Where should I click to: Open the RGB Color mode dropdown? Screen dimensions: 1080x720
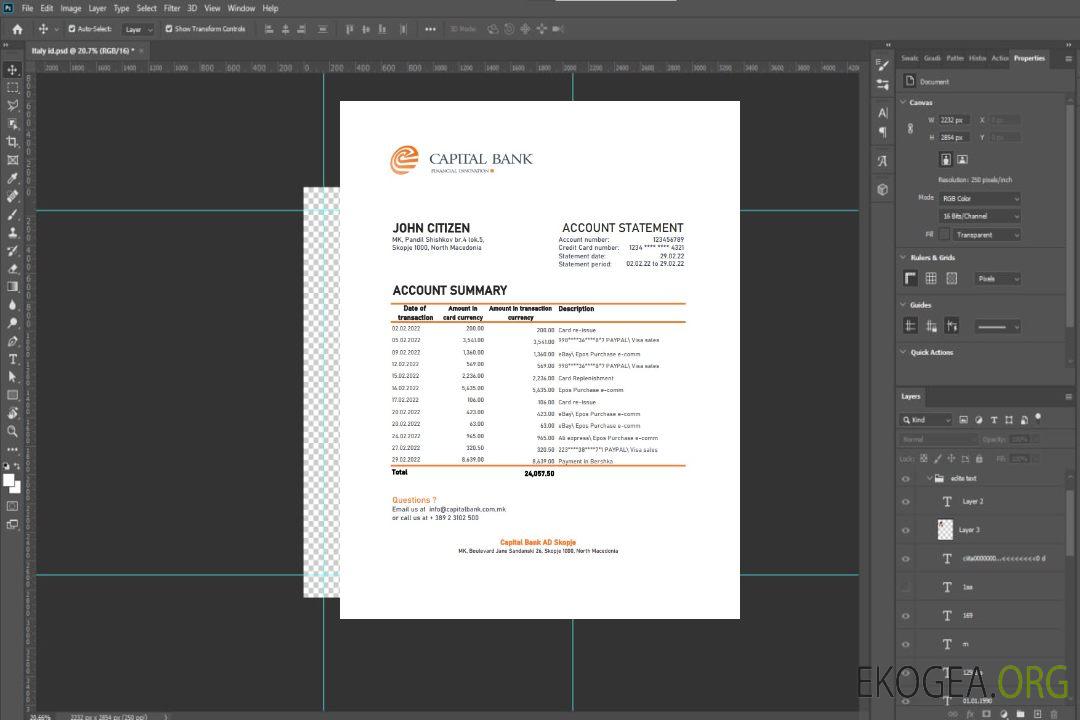tap(980, 198)
